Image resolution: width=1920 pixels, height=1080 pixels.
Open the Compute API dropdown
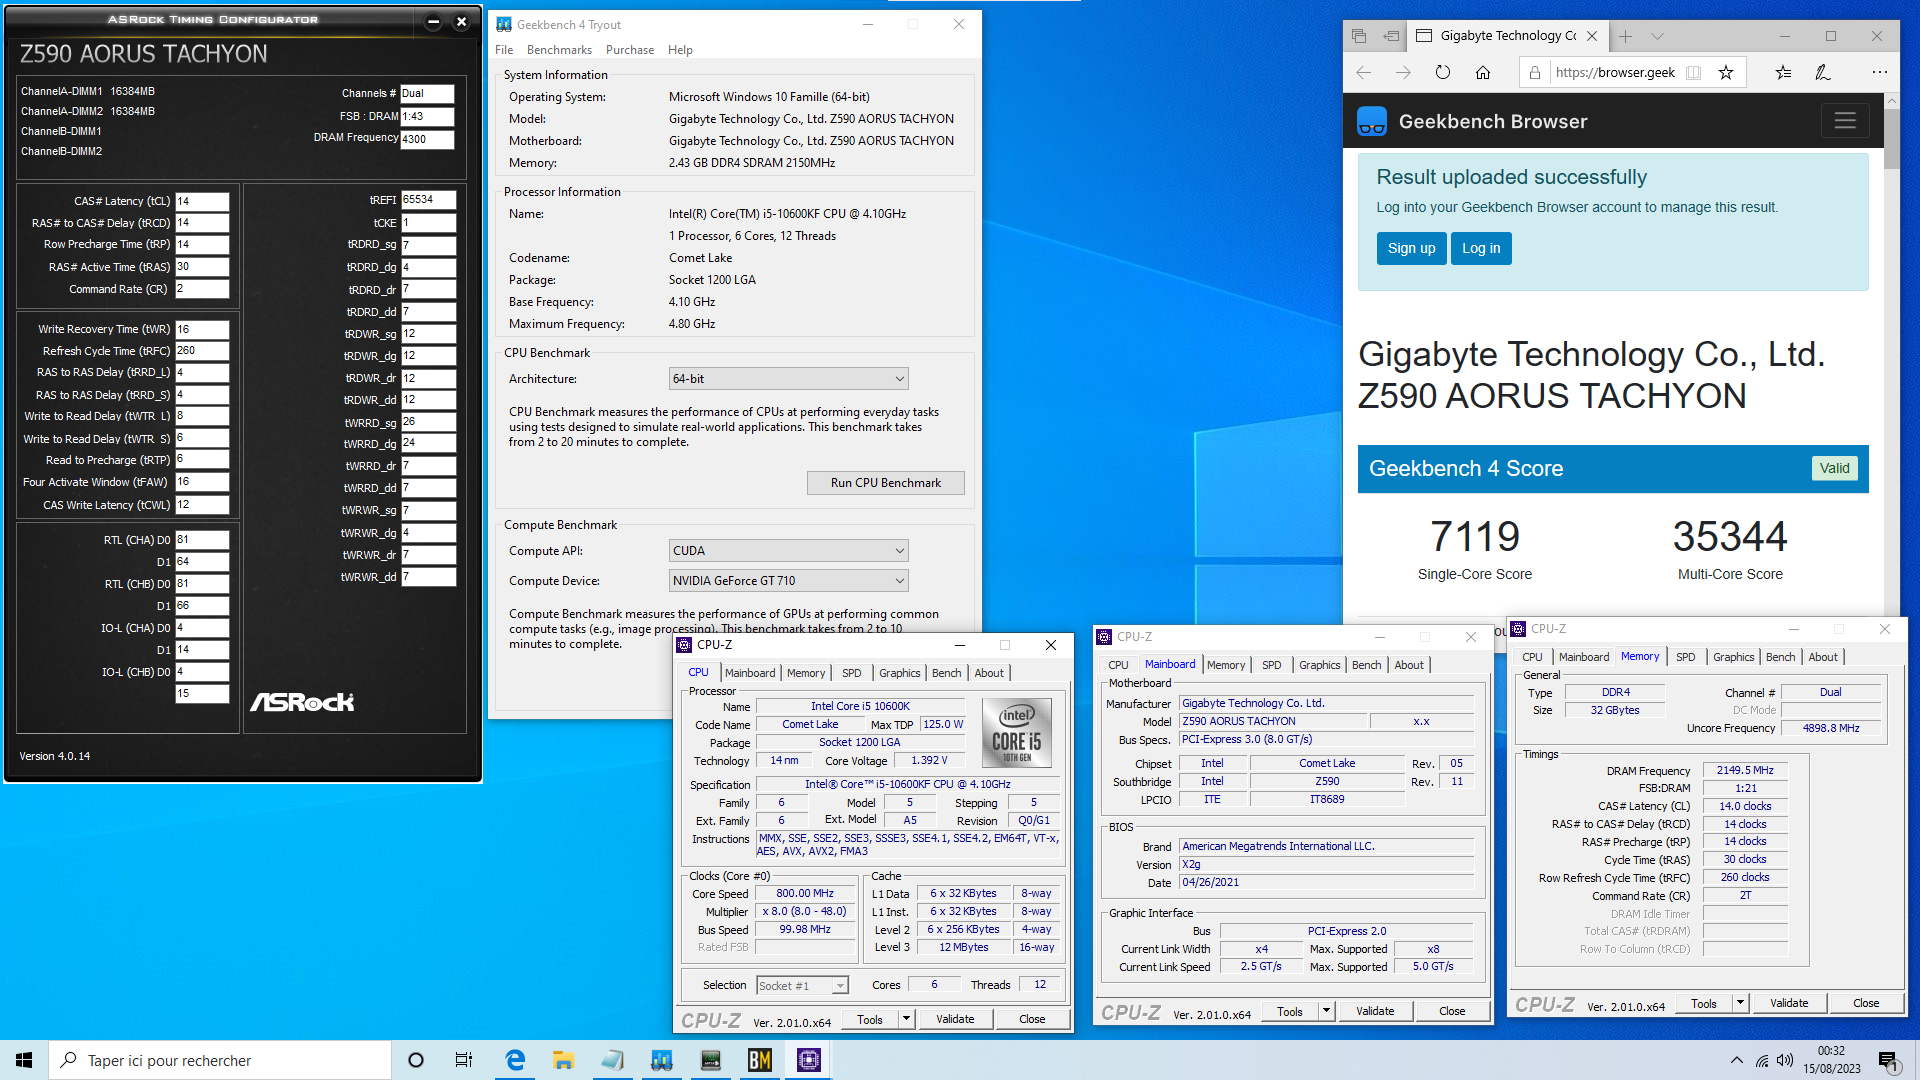click(789, 551)
